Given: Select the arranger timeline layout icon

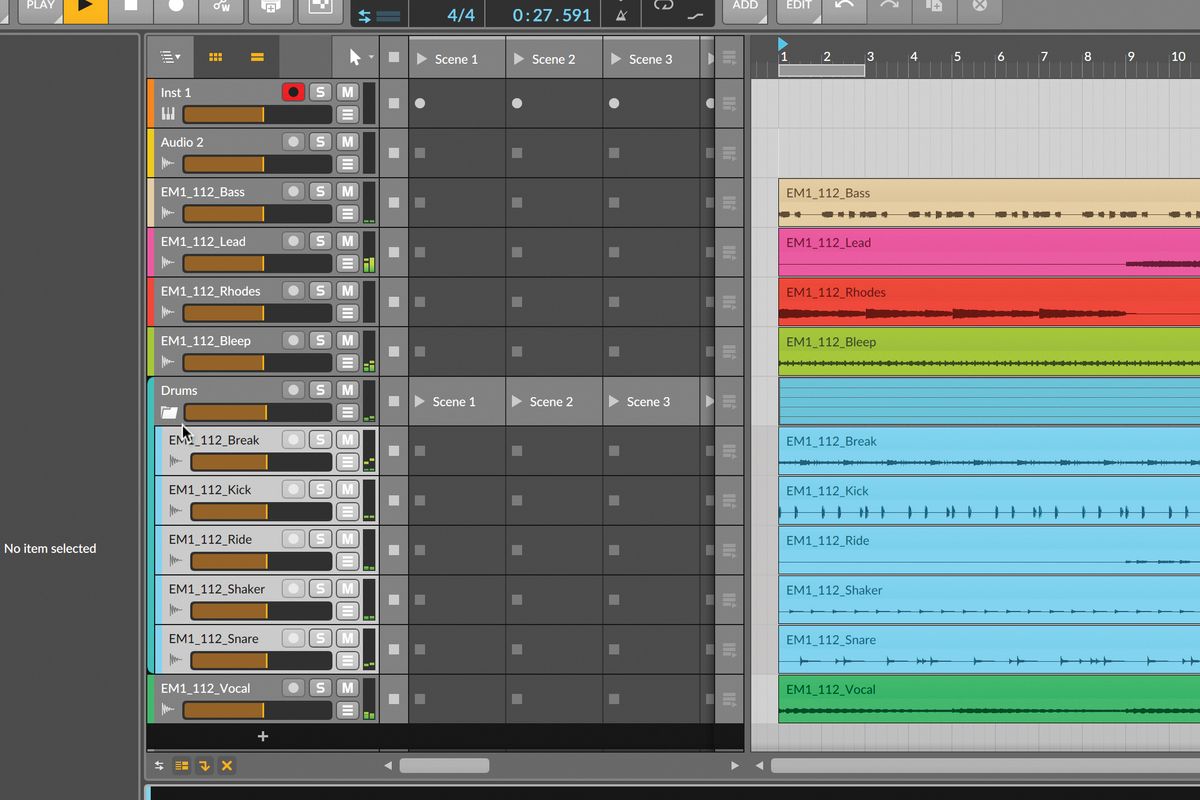Looking at the screenshot, I should (x=257, y=56).
